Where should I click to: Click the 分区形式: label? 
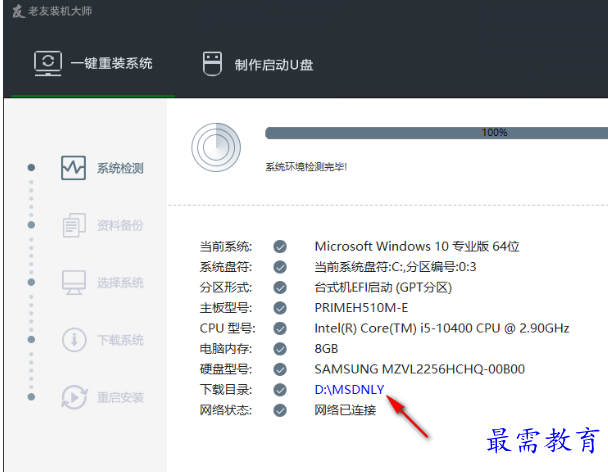point(226,287)
